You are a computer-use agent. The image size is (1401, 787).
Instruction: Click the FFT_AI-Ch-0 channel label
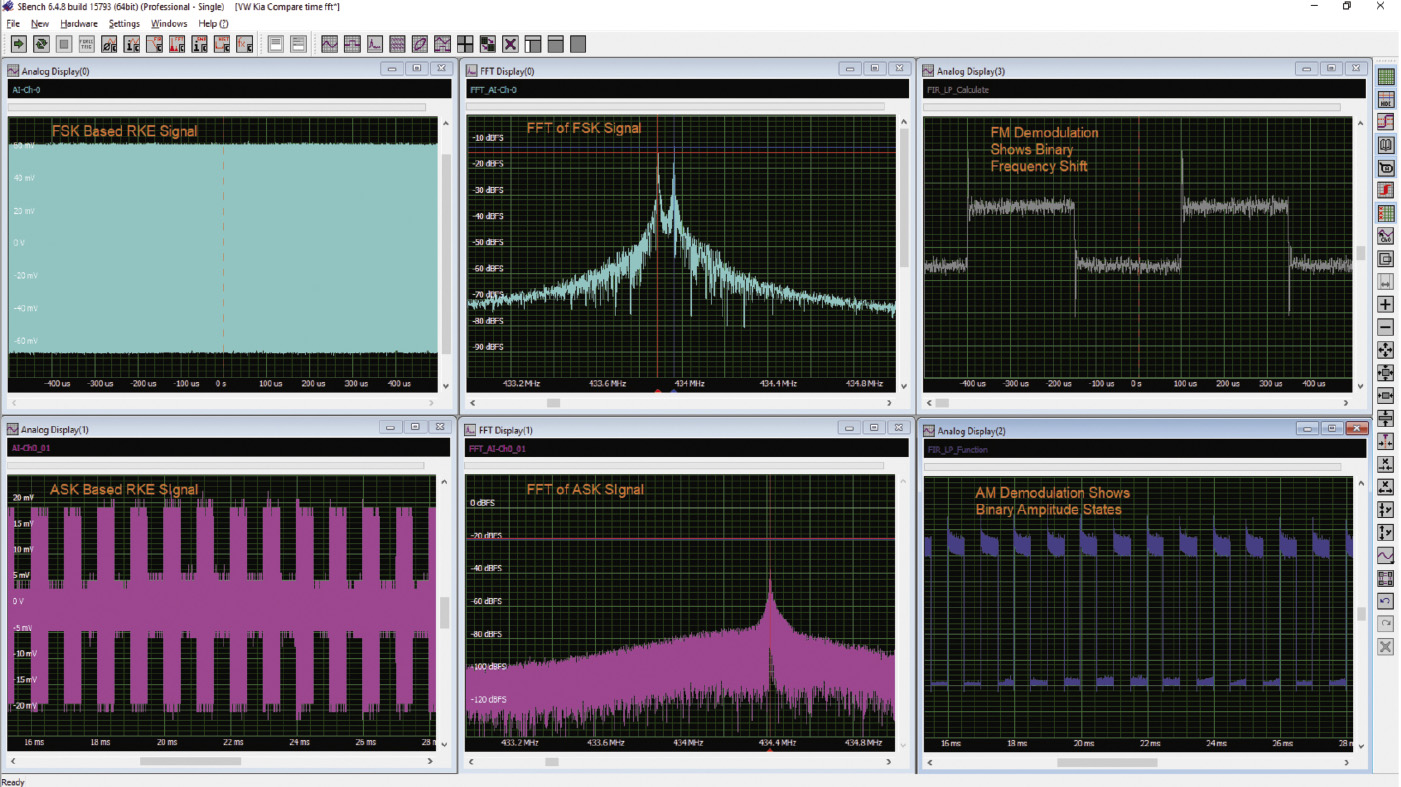click(x=493, y=90)
